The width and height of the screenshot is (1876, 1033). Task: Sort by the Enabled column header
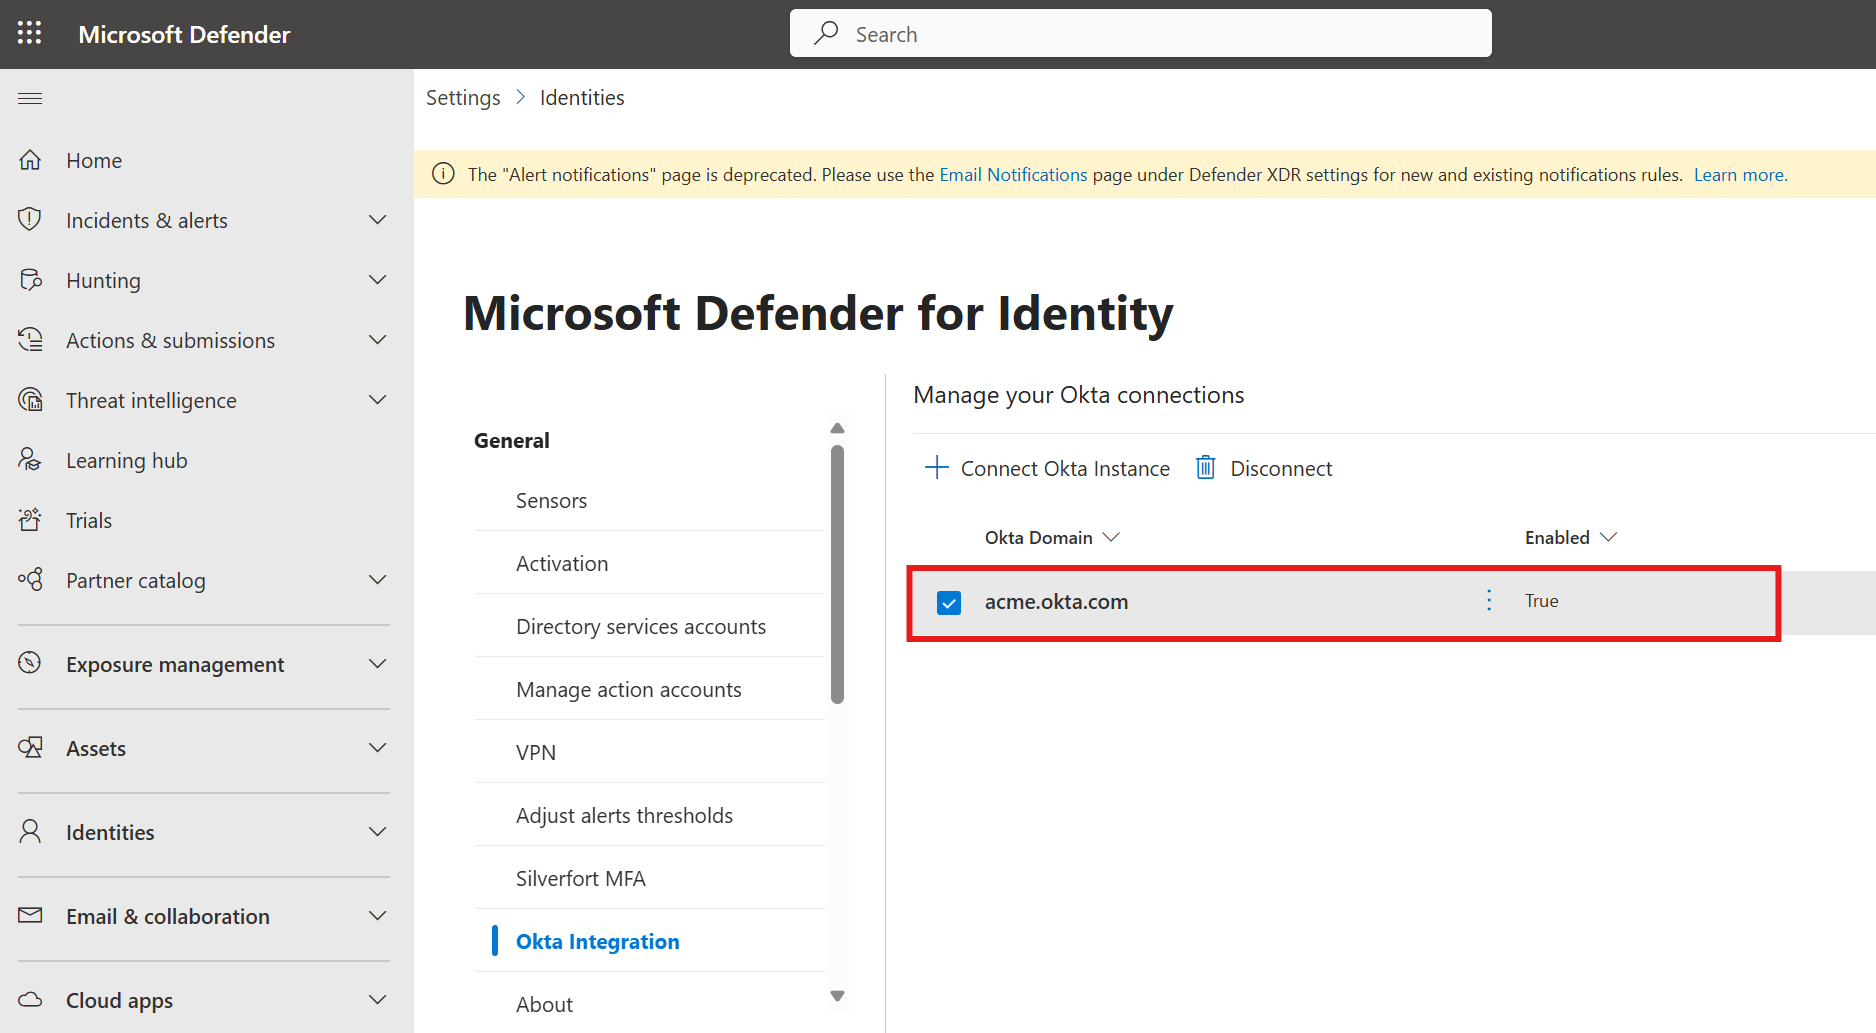pyautogui.click(x=1570, y=537)
